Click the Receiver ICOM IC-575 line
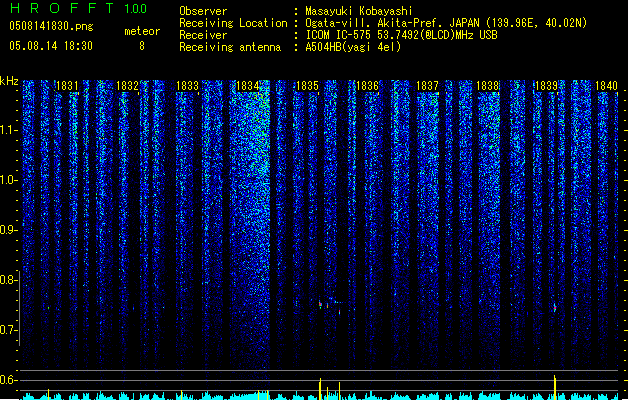Viewport: 629px width, 400px height. [401, 35]
